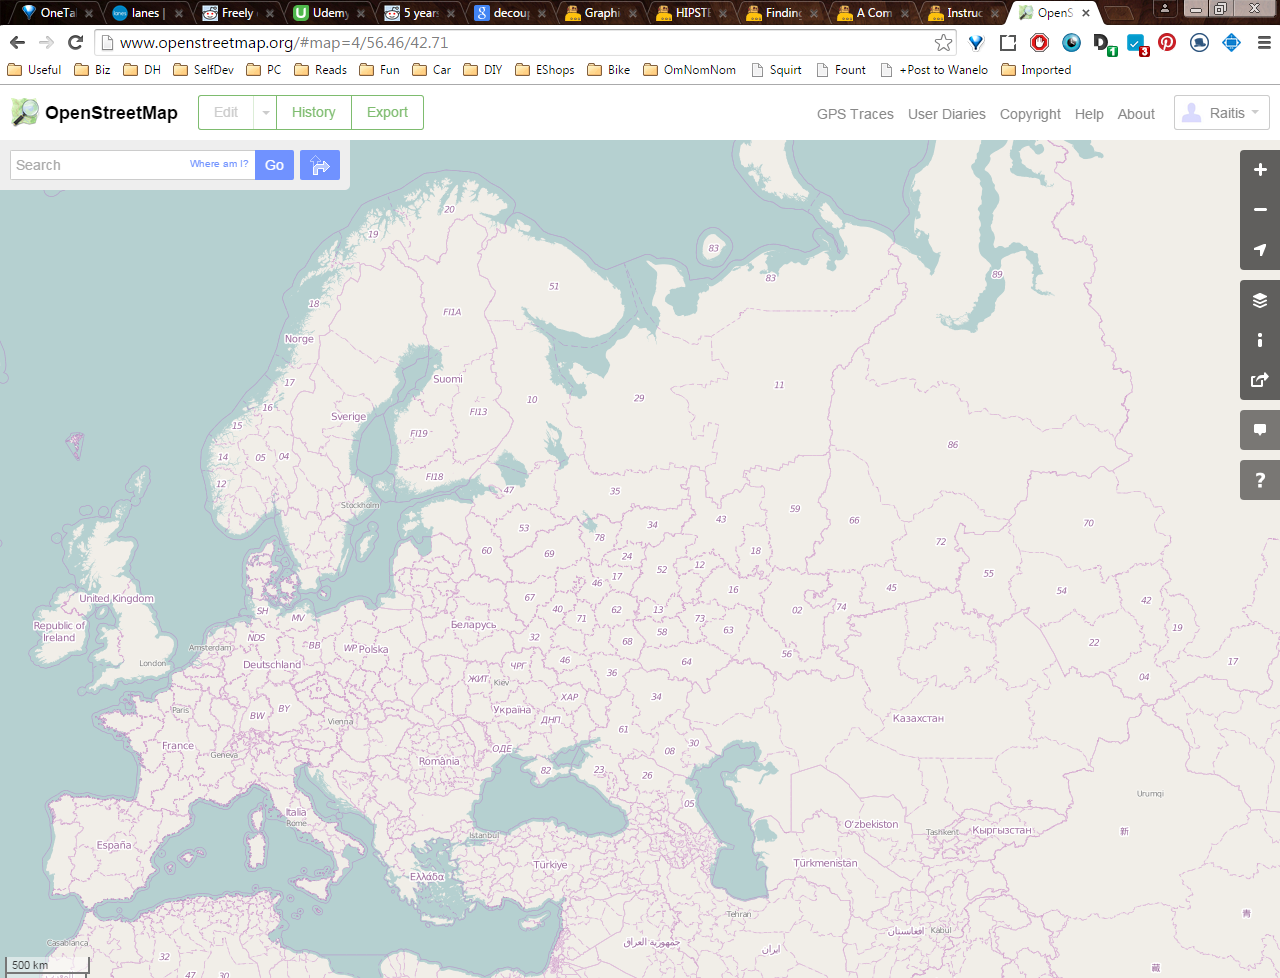The width and height of the screenshot is (1280, 978).
Task: Switch to the lanes browser tab
Action: coord(145,13)
